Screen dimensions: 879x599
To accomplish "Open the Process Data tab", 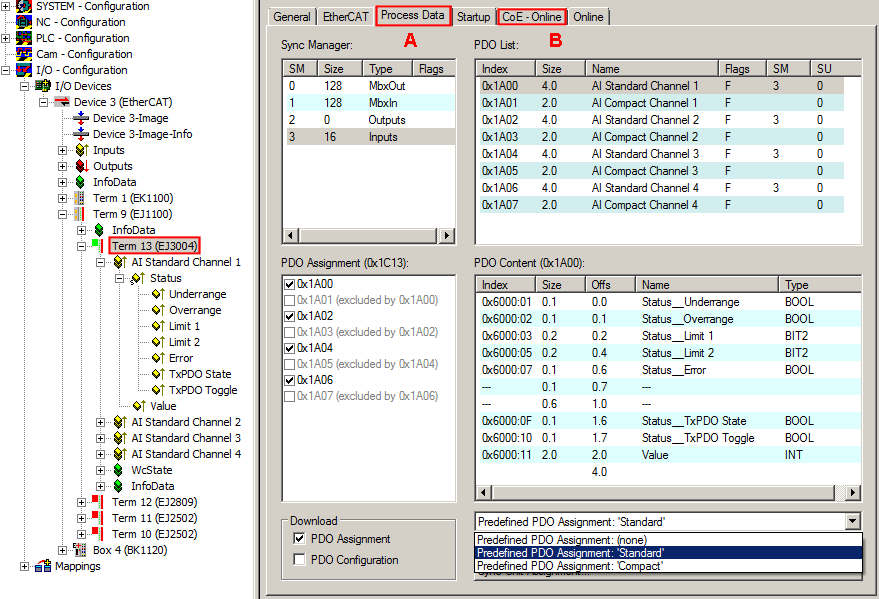I will 413,15.
